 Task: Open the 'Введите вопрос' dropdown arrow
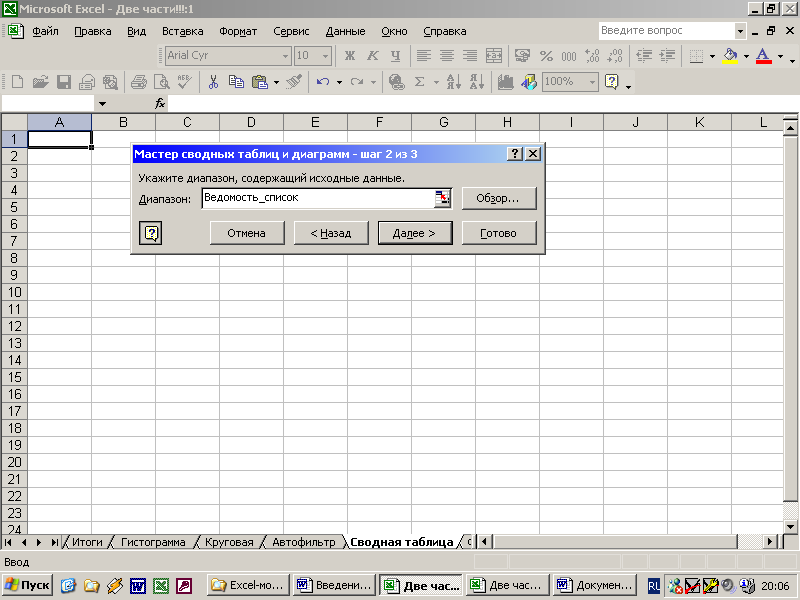click(x=740, y=31)
